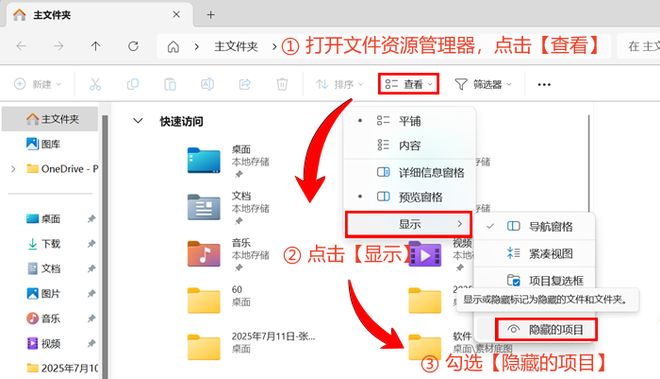Refresh the current folder view
The width and height of the screenshot is (660, 379).
(x=133, y=46)
